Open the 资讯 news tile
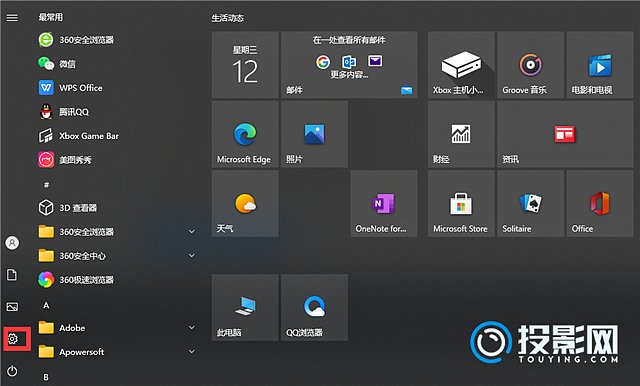640x386 pixels. point(565,134)
